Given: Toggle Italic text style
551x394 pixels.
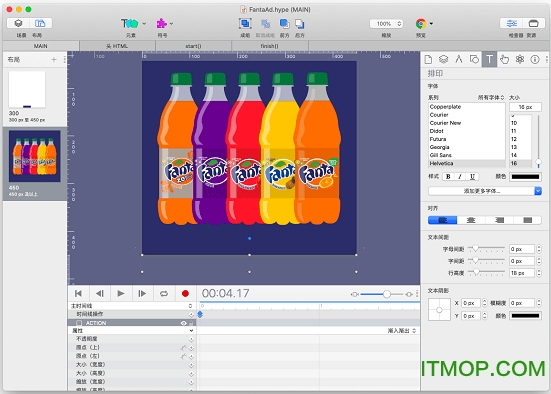Looking at the screenshot, I should pos(460,176).
